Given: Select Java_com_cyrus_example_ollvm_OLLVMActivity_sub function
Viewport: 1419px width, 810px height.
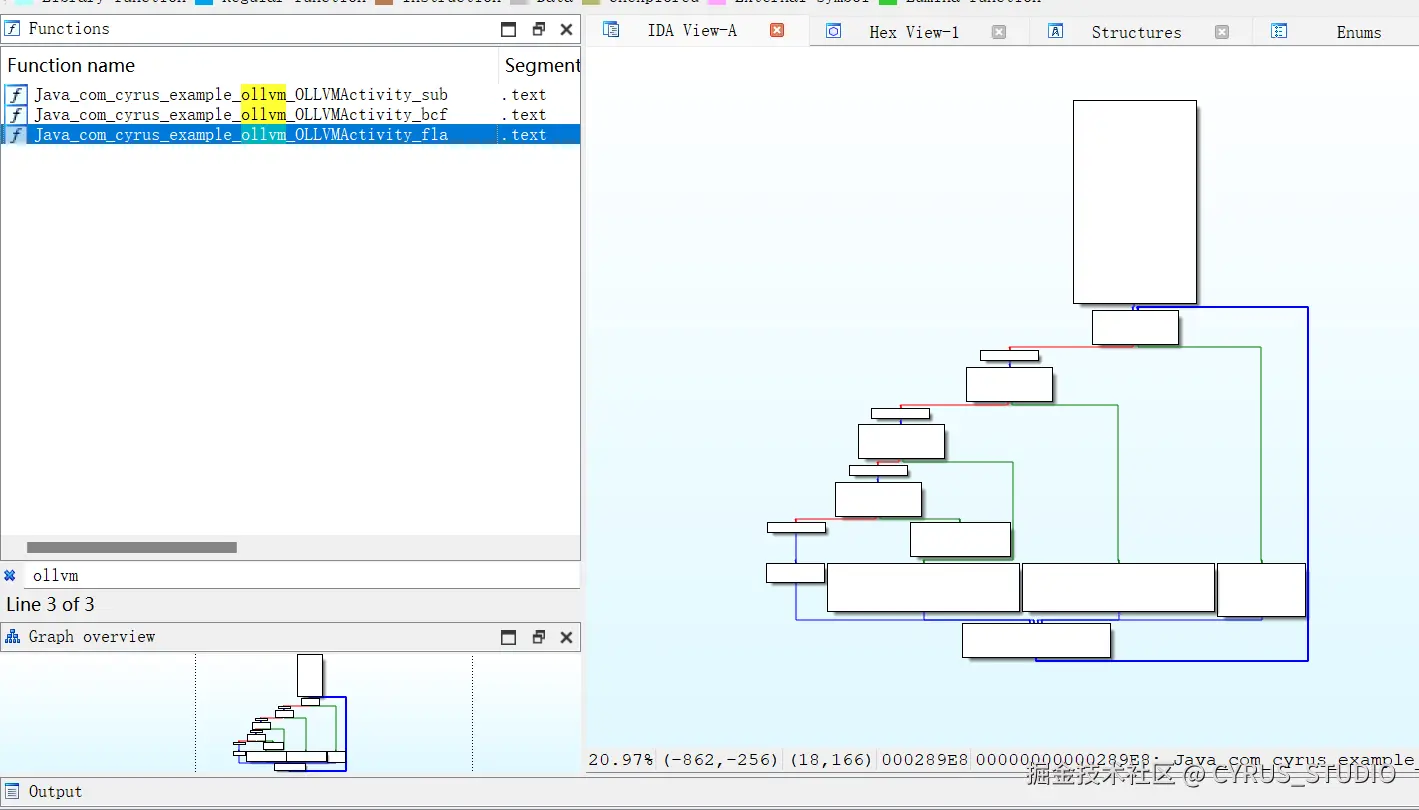Looking at the screenshot, I should tap(241, 95).
